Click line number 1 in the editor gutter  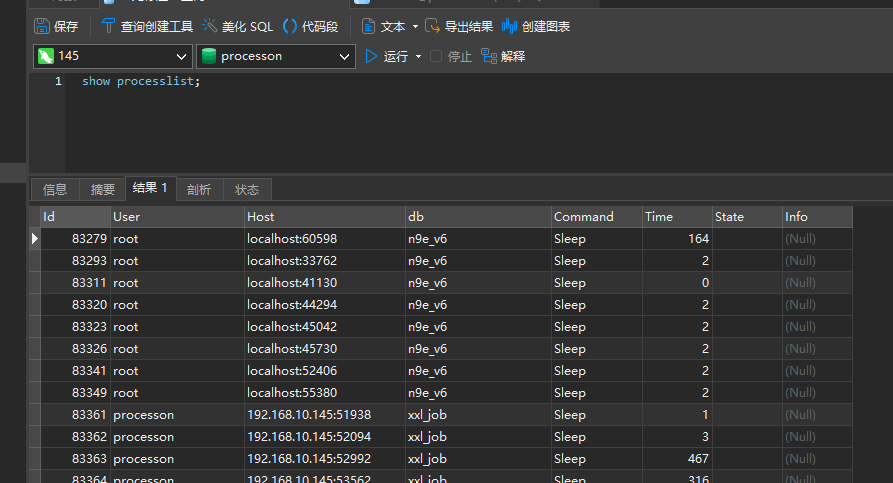(x=58, y=81)
